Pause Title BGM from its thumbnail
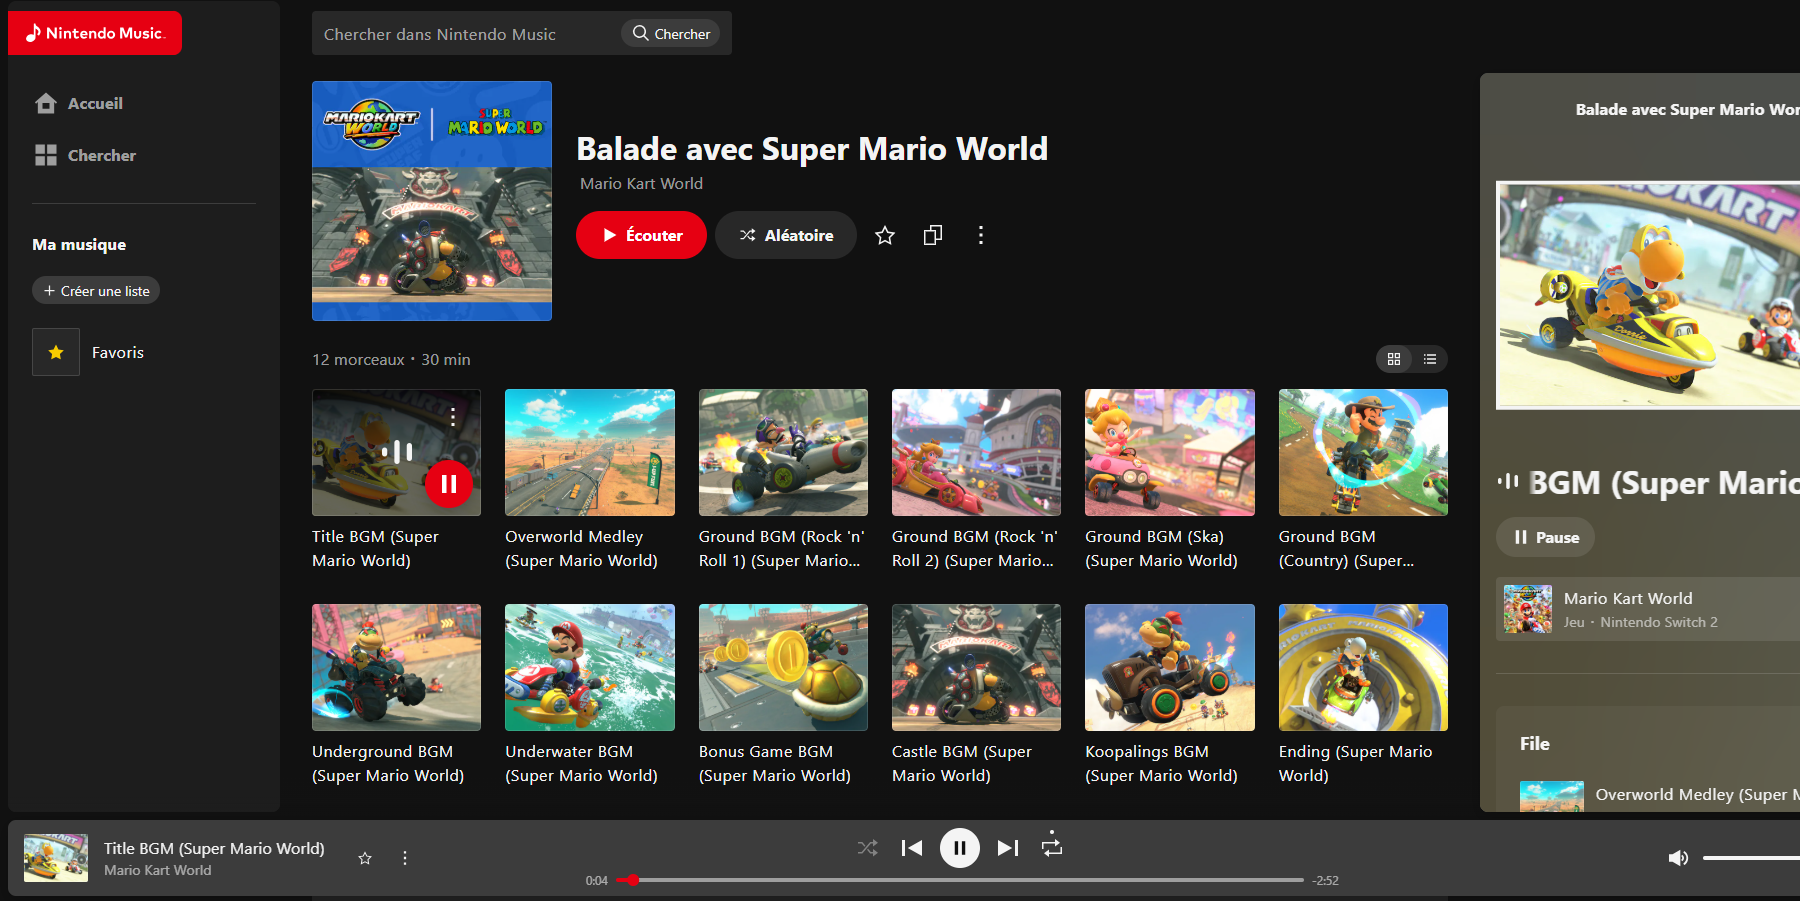The image size is (1800, 901). tap(449, 484)
